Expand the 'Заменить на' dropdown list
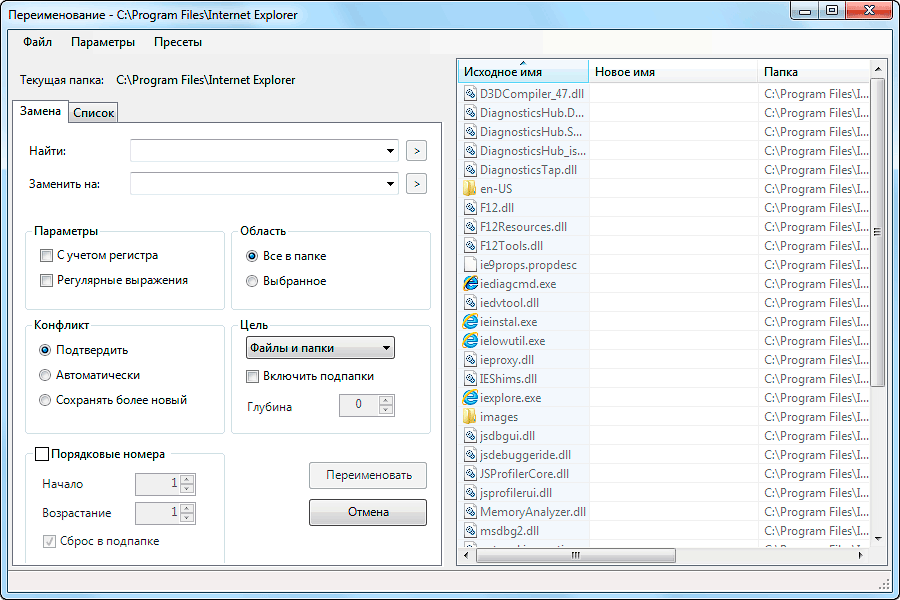 pos(390,184)
